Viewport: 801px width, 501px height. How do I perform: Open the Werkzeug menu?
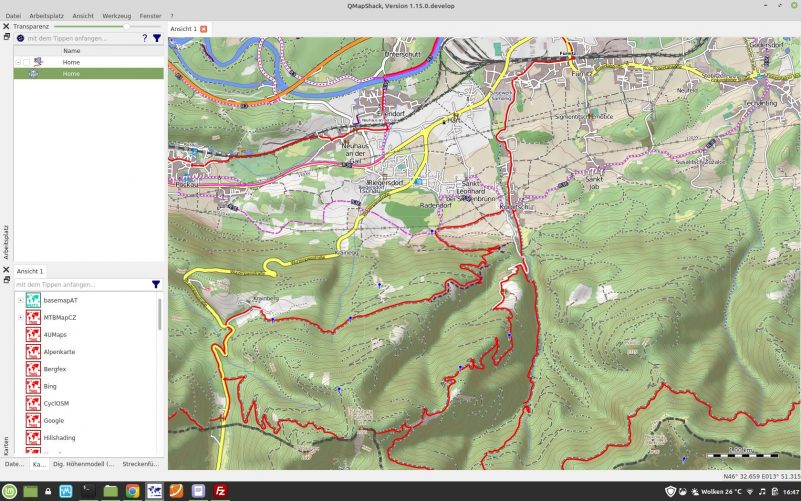coord(116,16)
